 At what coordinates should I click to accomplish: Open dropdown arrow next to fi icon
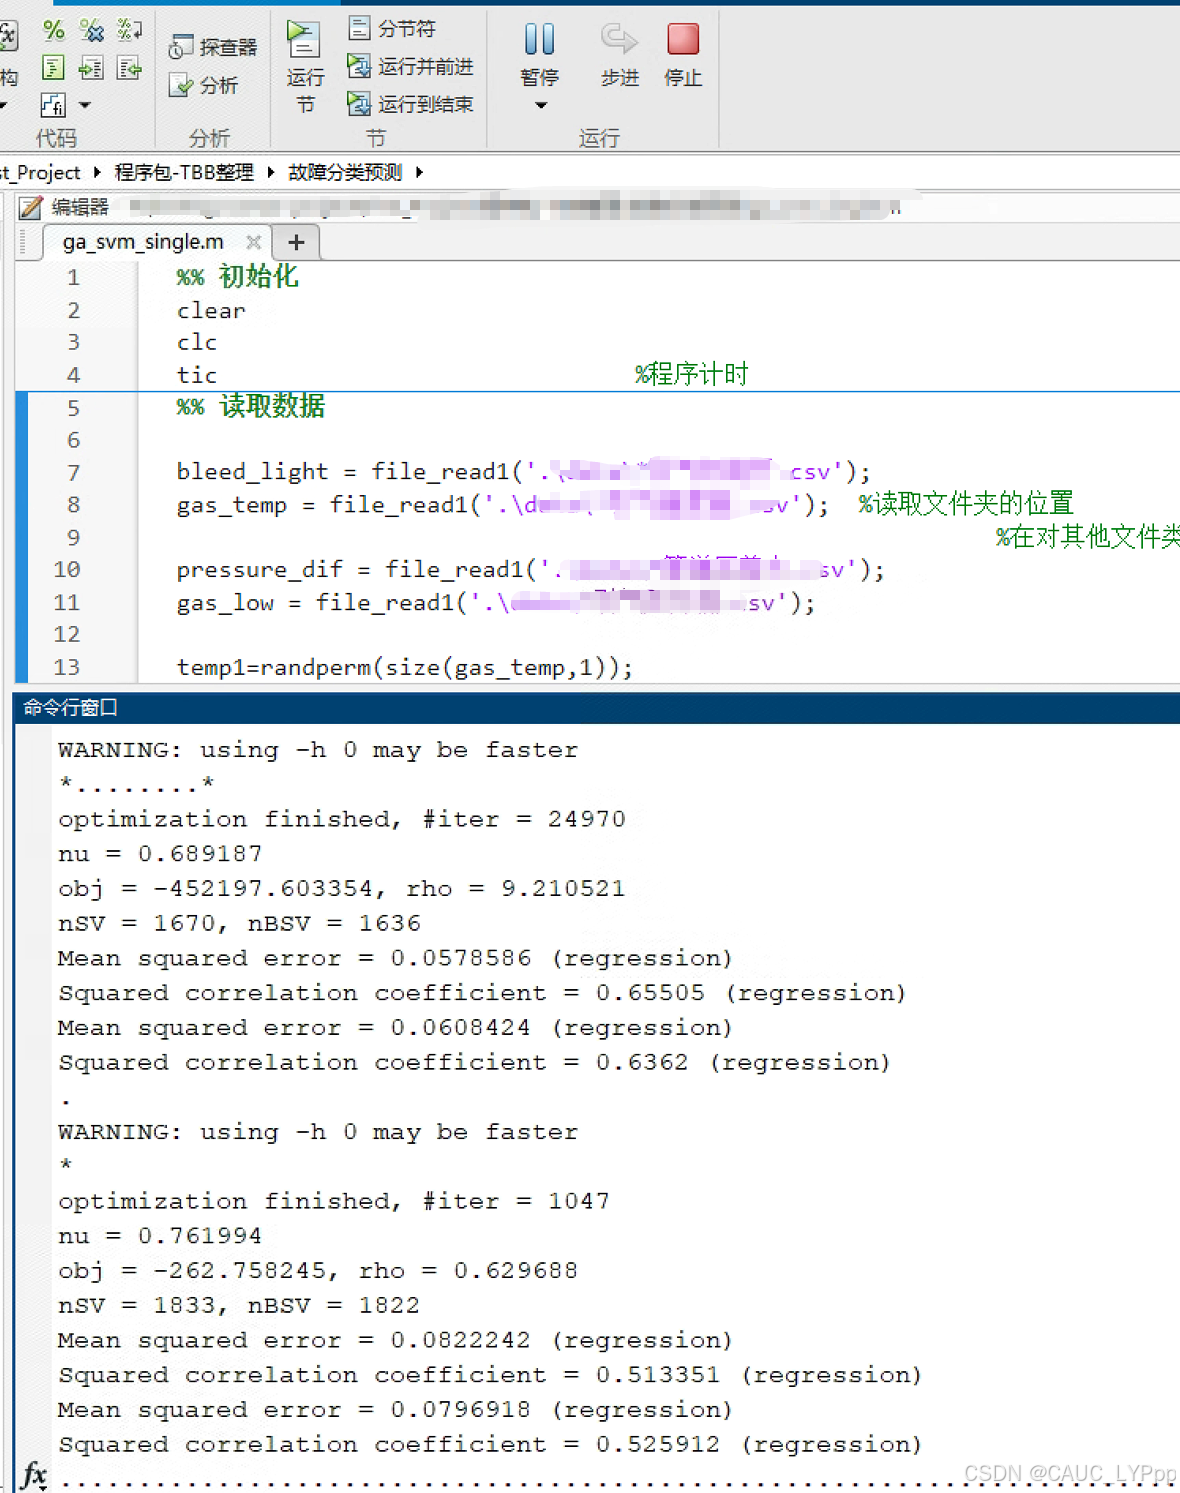85,105
